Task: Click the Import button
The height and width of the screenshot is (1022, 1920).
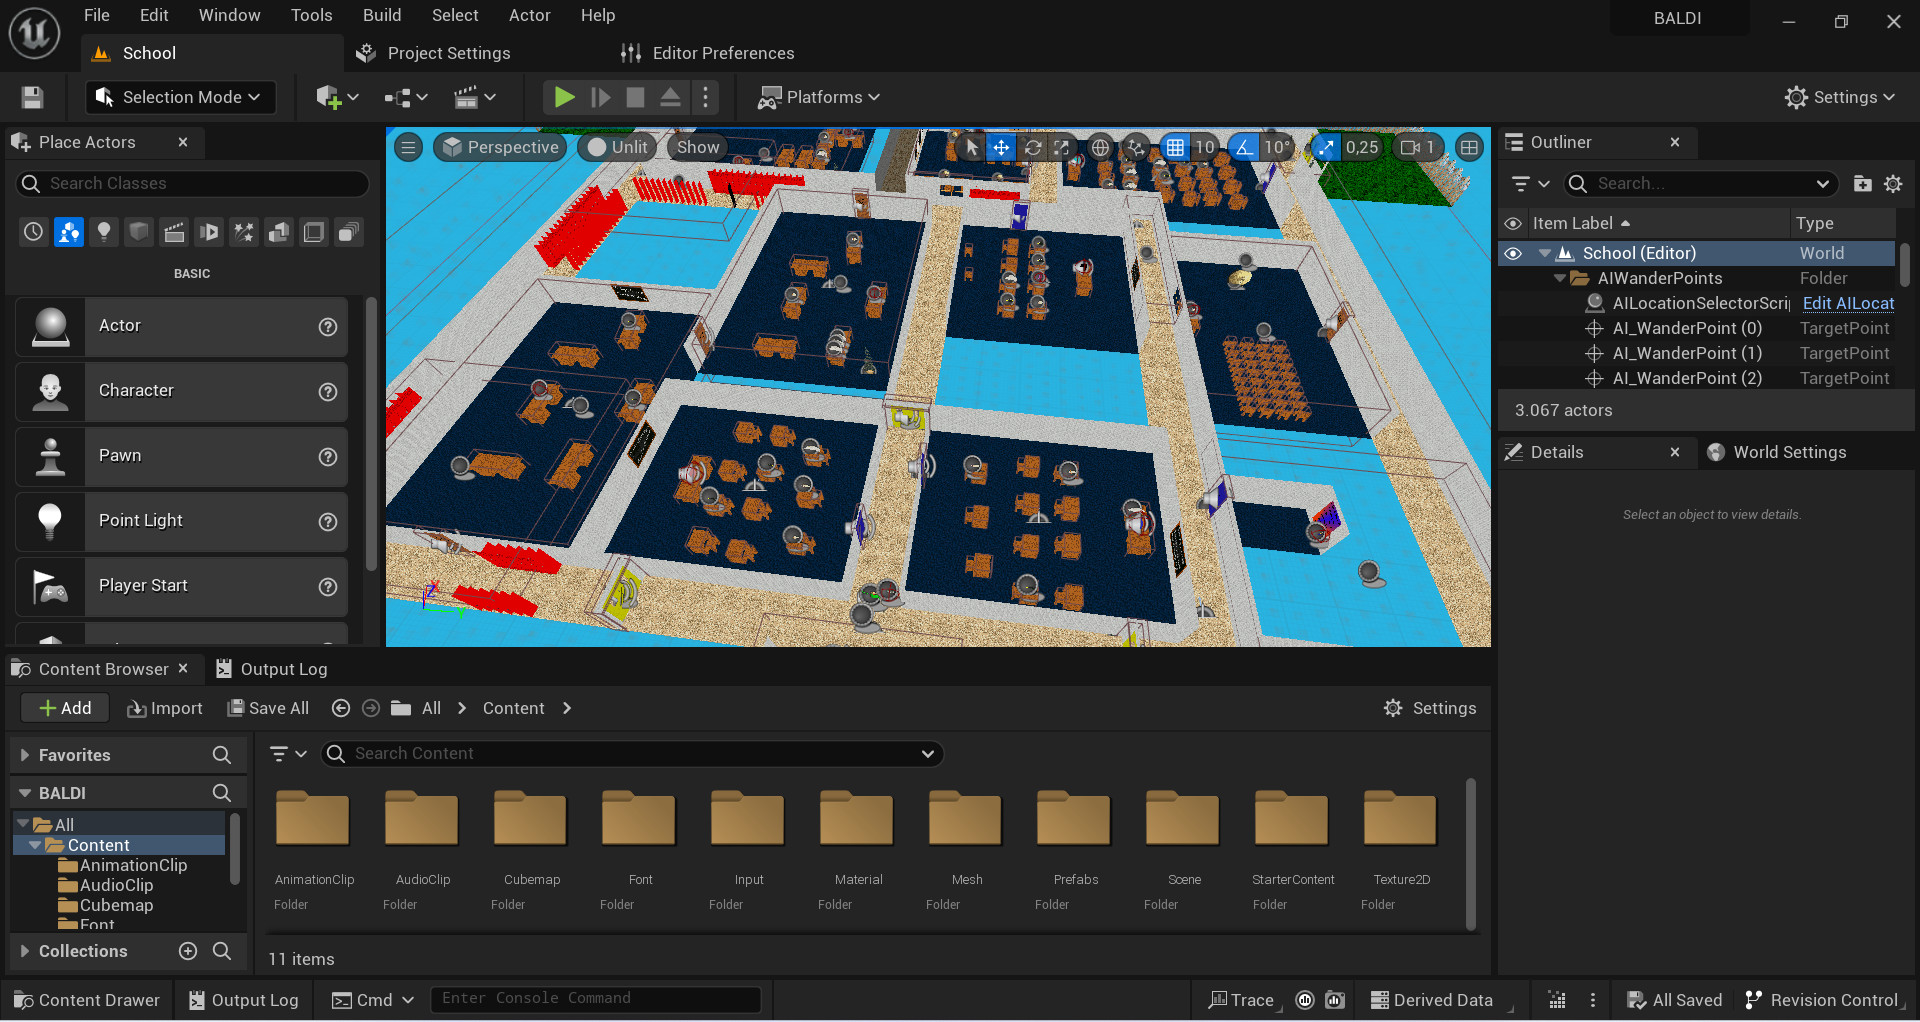Action: tap(165, 708)
